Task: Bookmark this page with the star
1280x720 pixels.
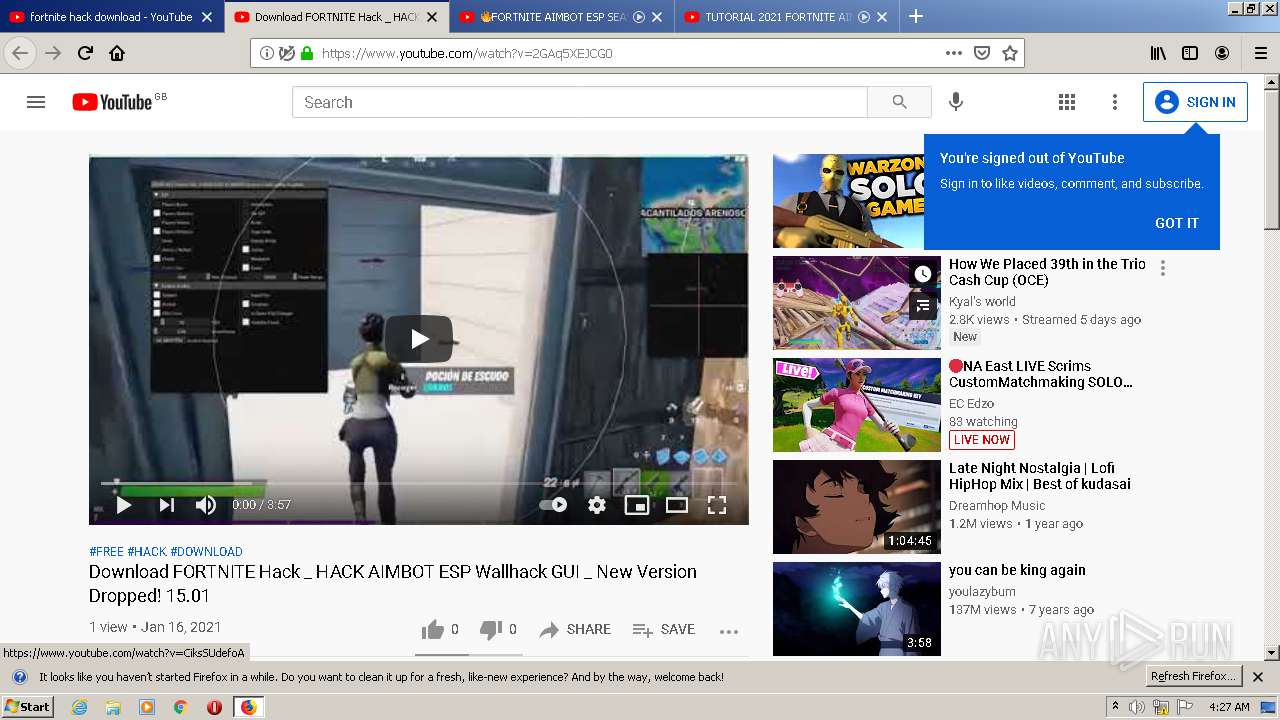Action: (x=1010, y=53)
